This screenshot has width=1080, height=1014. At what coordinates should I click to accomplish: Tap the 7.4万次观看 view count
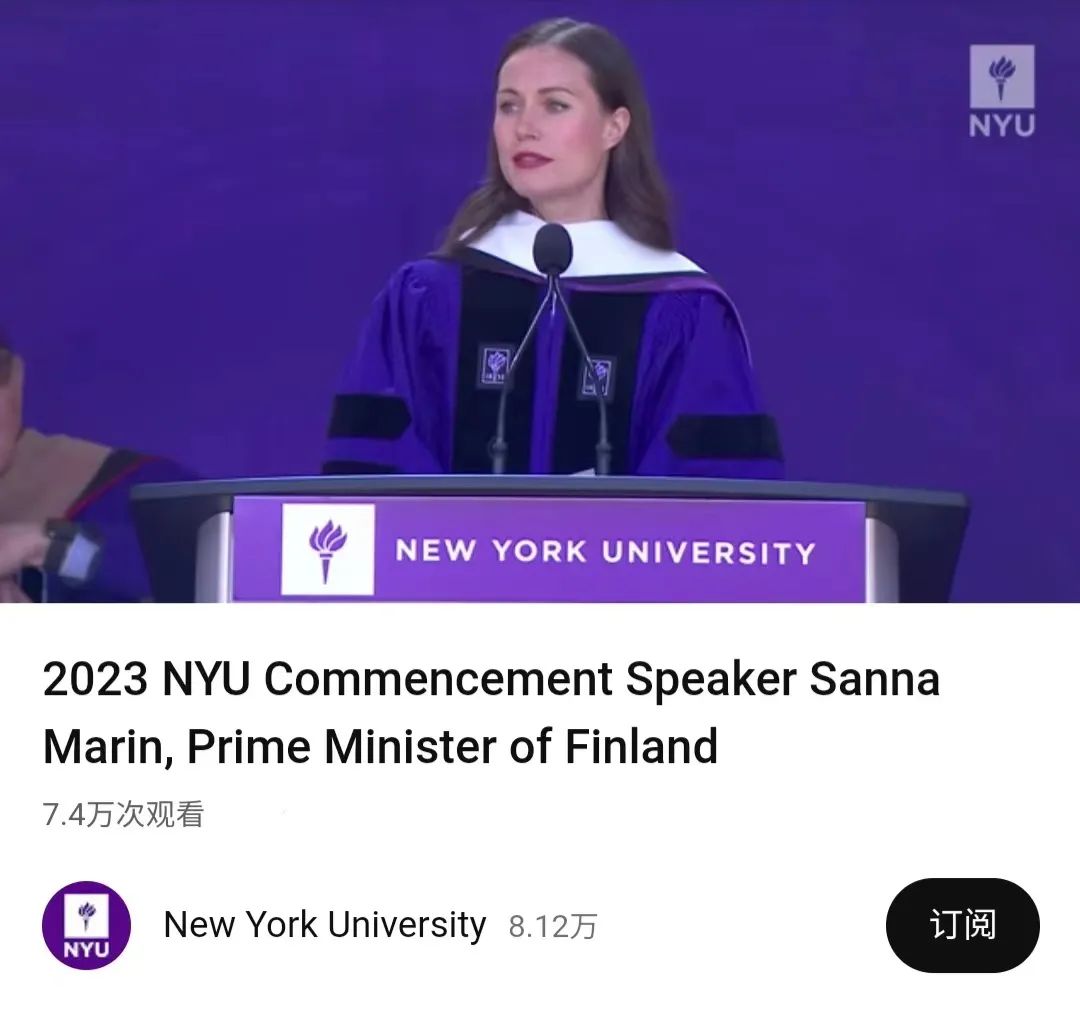click(x=123, y=814)
